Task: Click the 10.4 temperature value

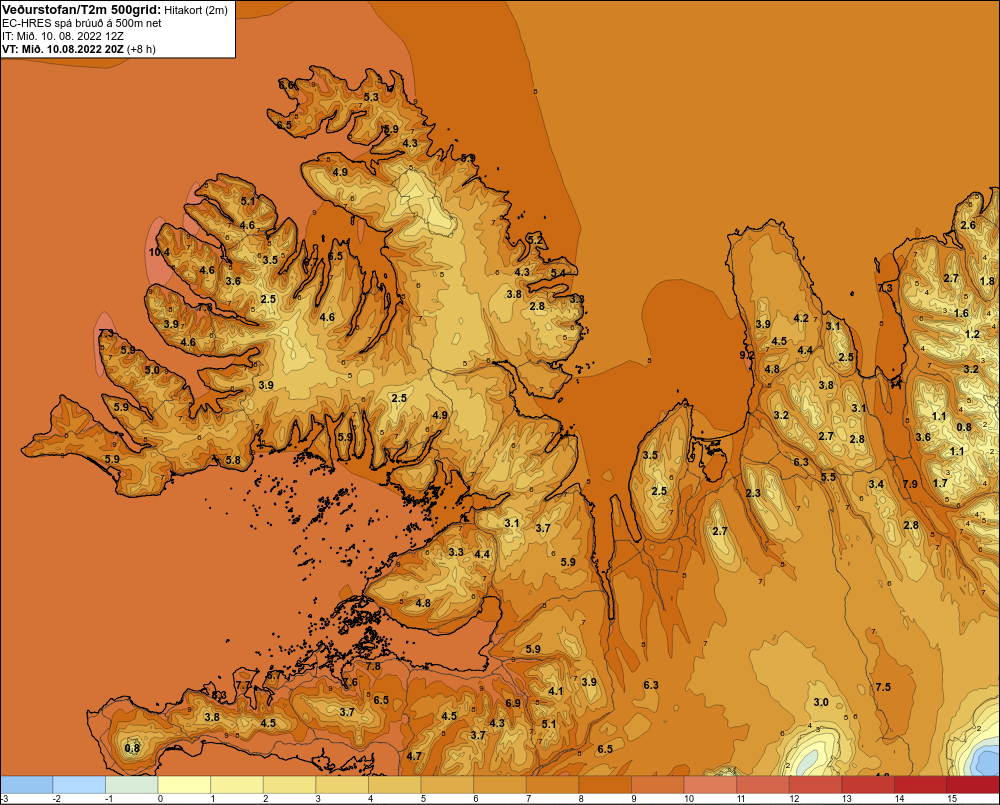Action: (x=159, y=252)
